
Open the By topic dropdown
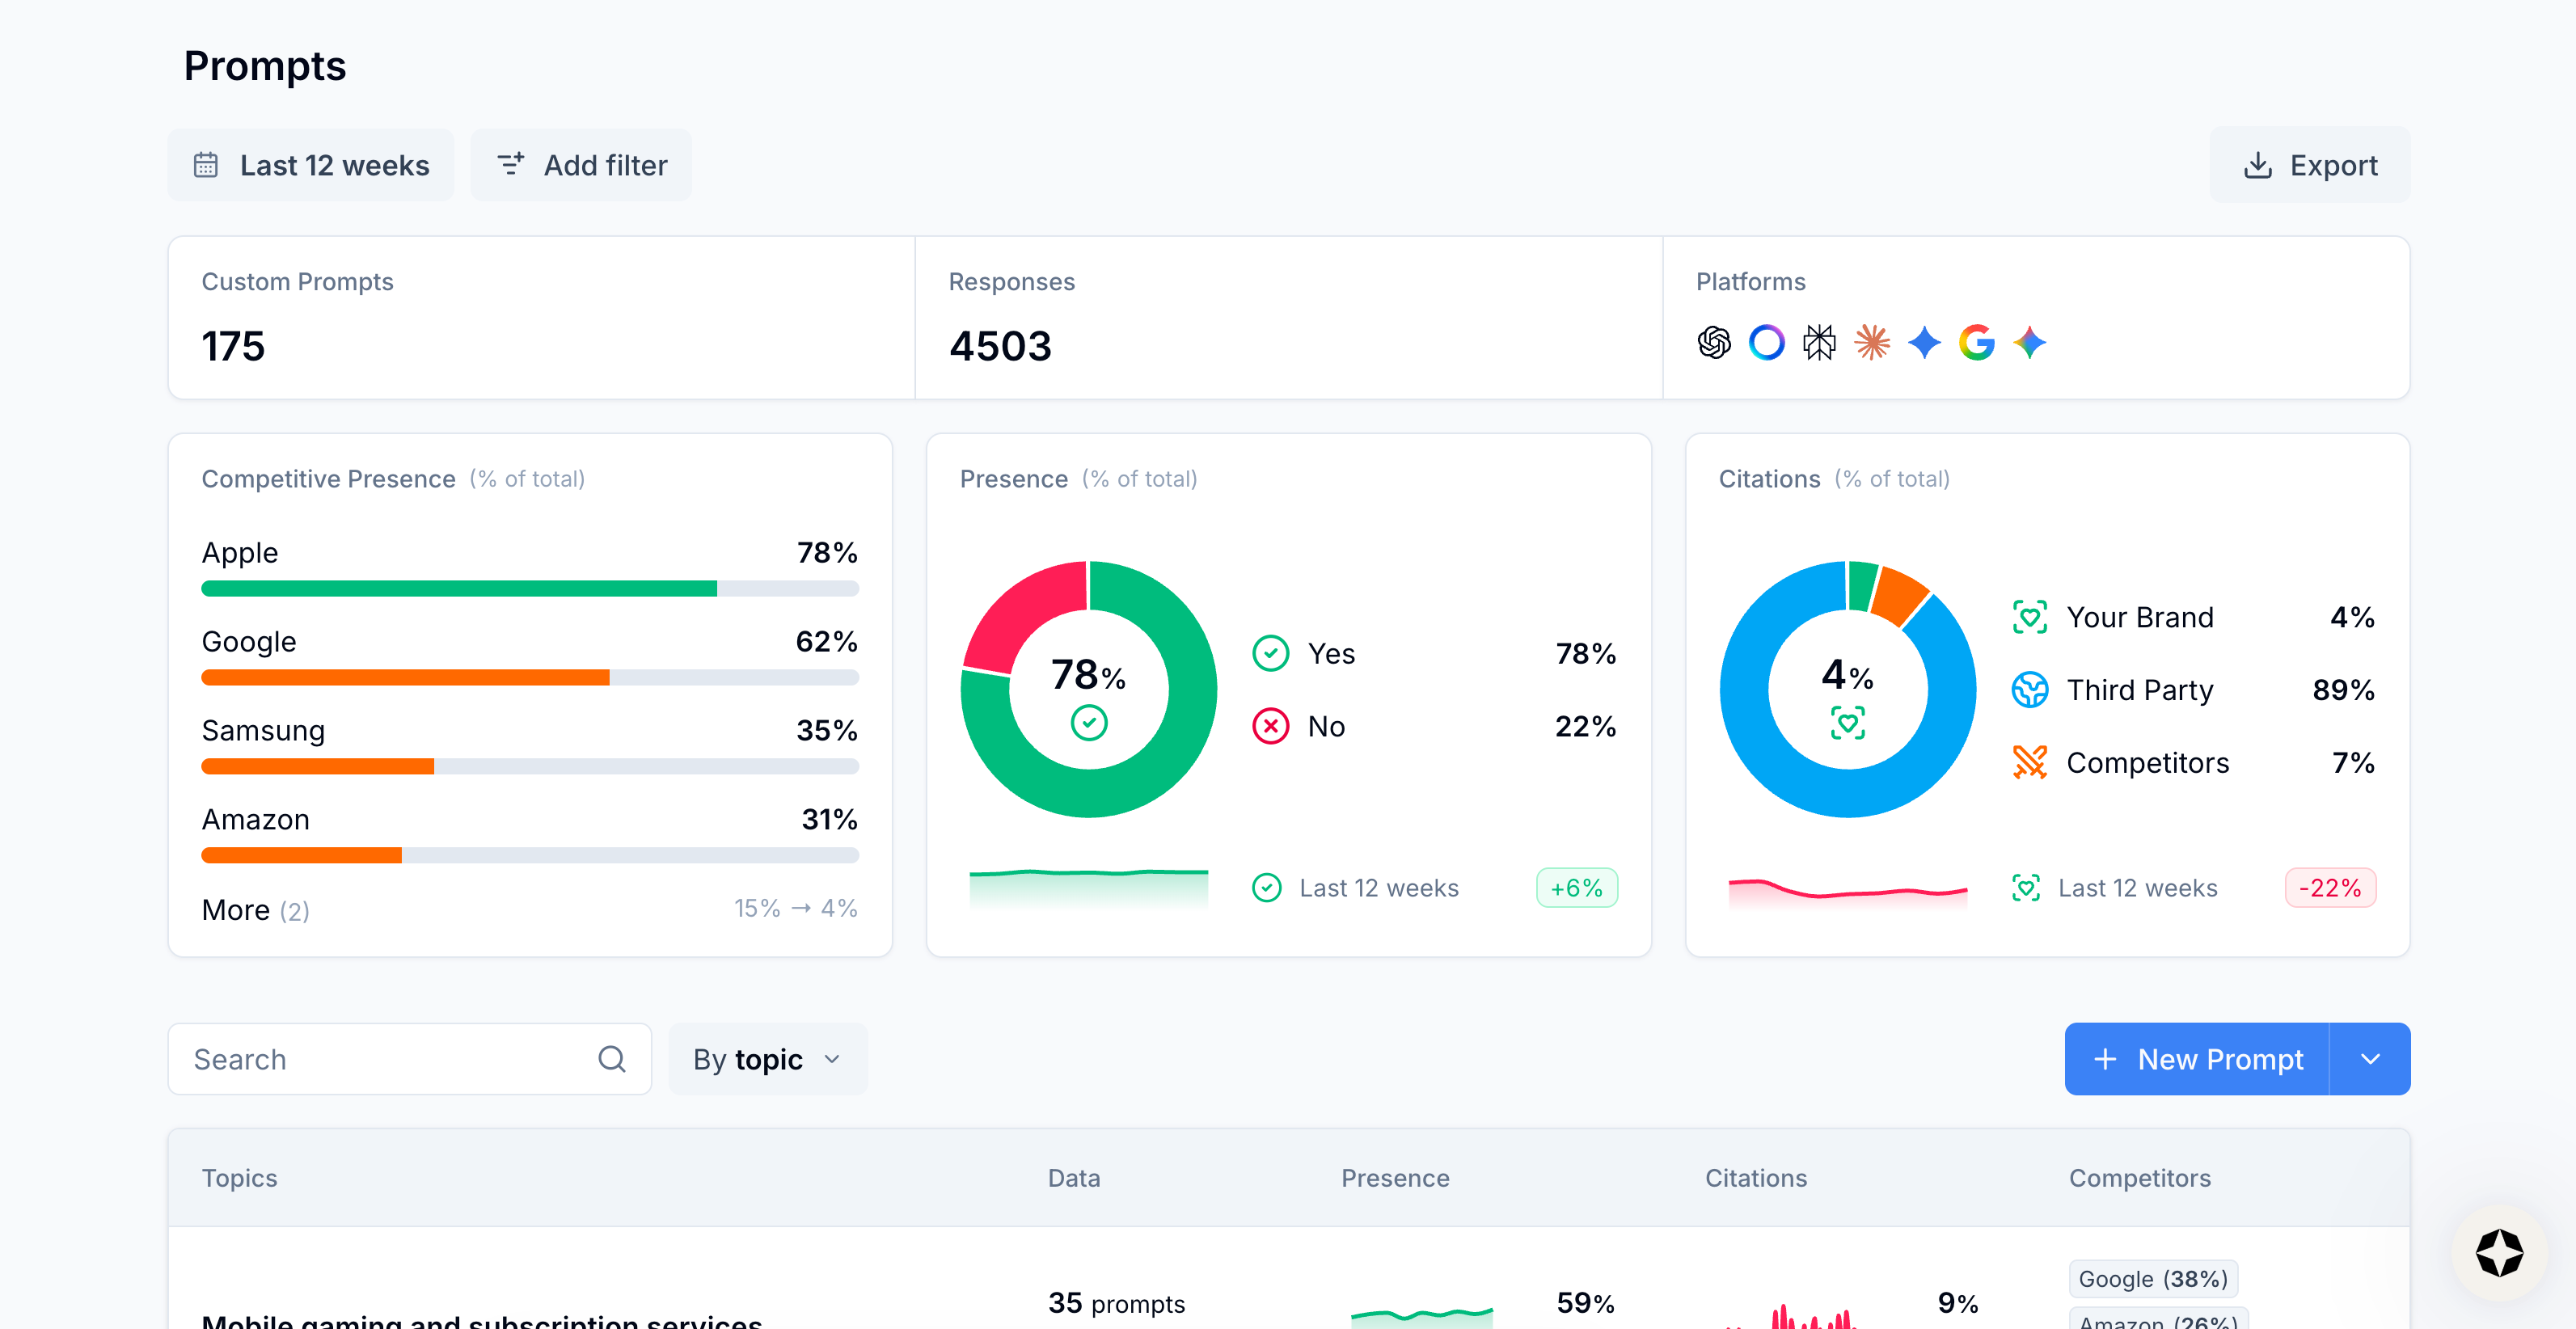[x=767, y=1059]
